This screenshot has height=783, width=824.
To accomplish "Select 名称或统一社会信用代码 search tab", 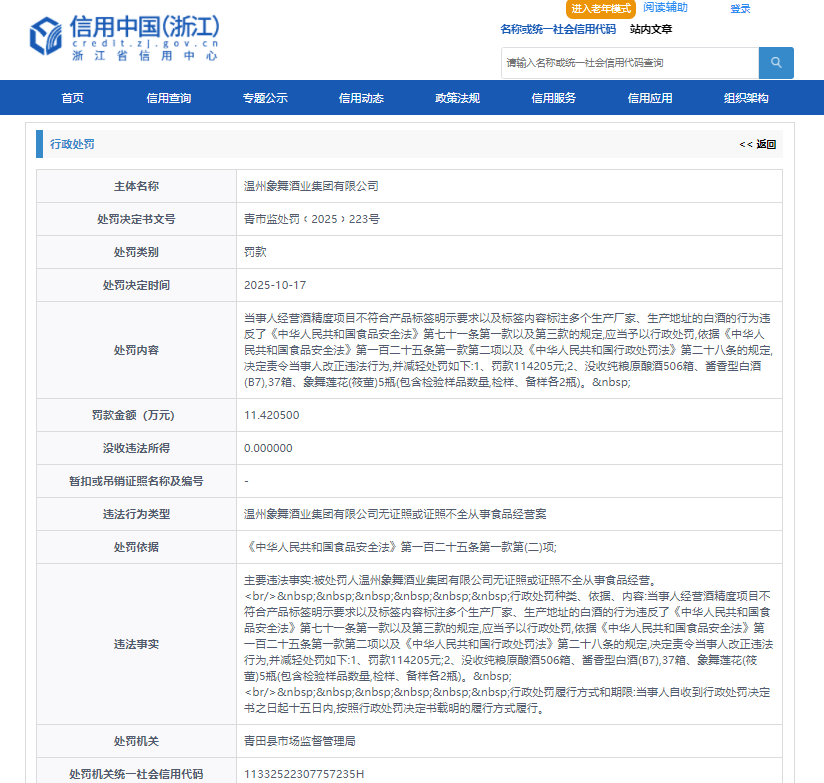I will 558,29.
